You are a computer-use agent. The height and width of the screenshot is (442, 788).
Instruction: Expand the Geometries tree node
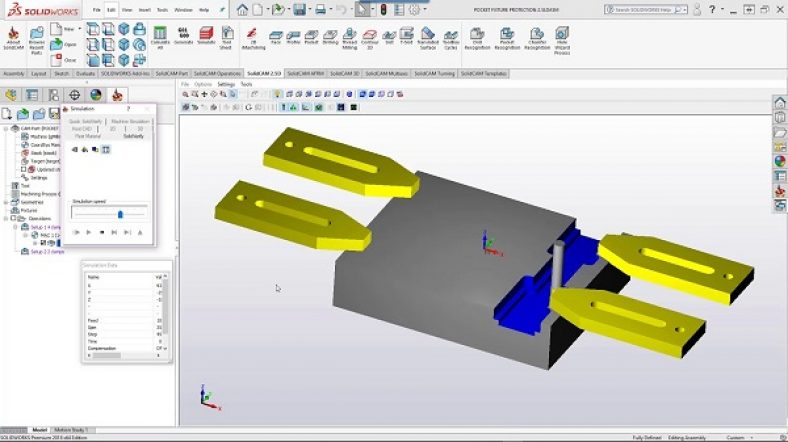tap(6, 202)
